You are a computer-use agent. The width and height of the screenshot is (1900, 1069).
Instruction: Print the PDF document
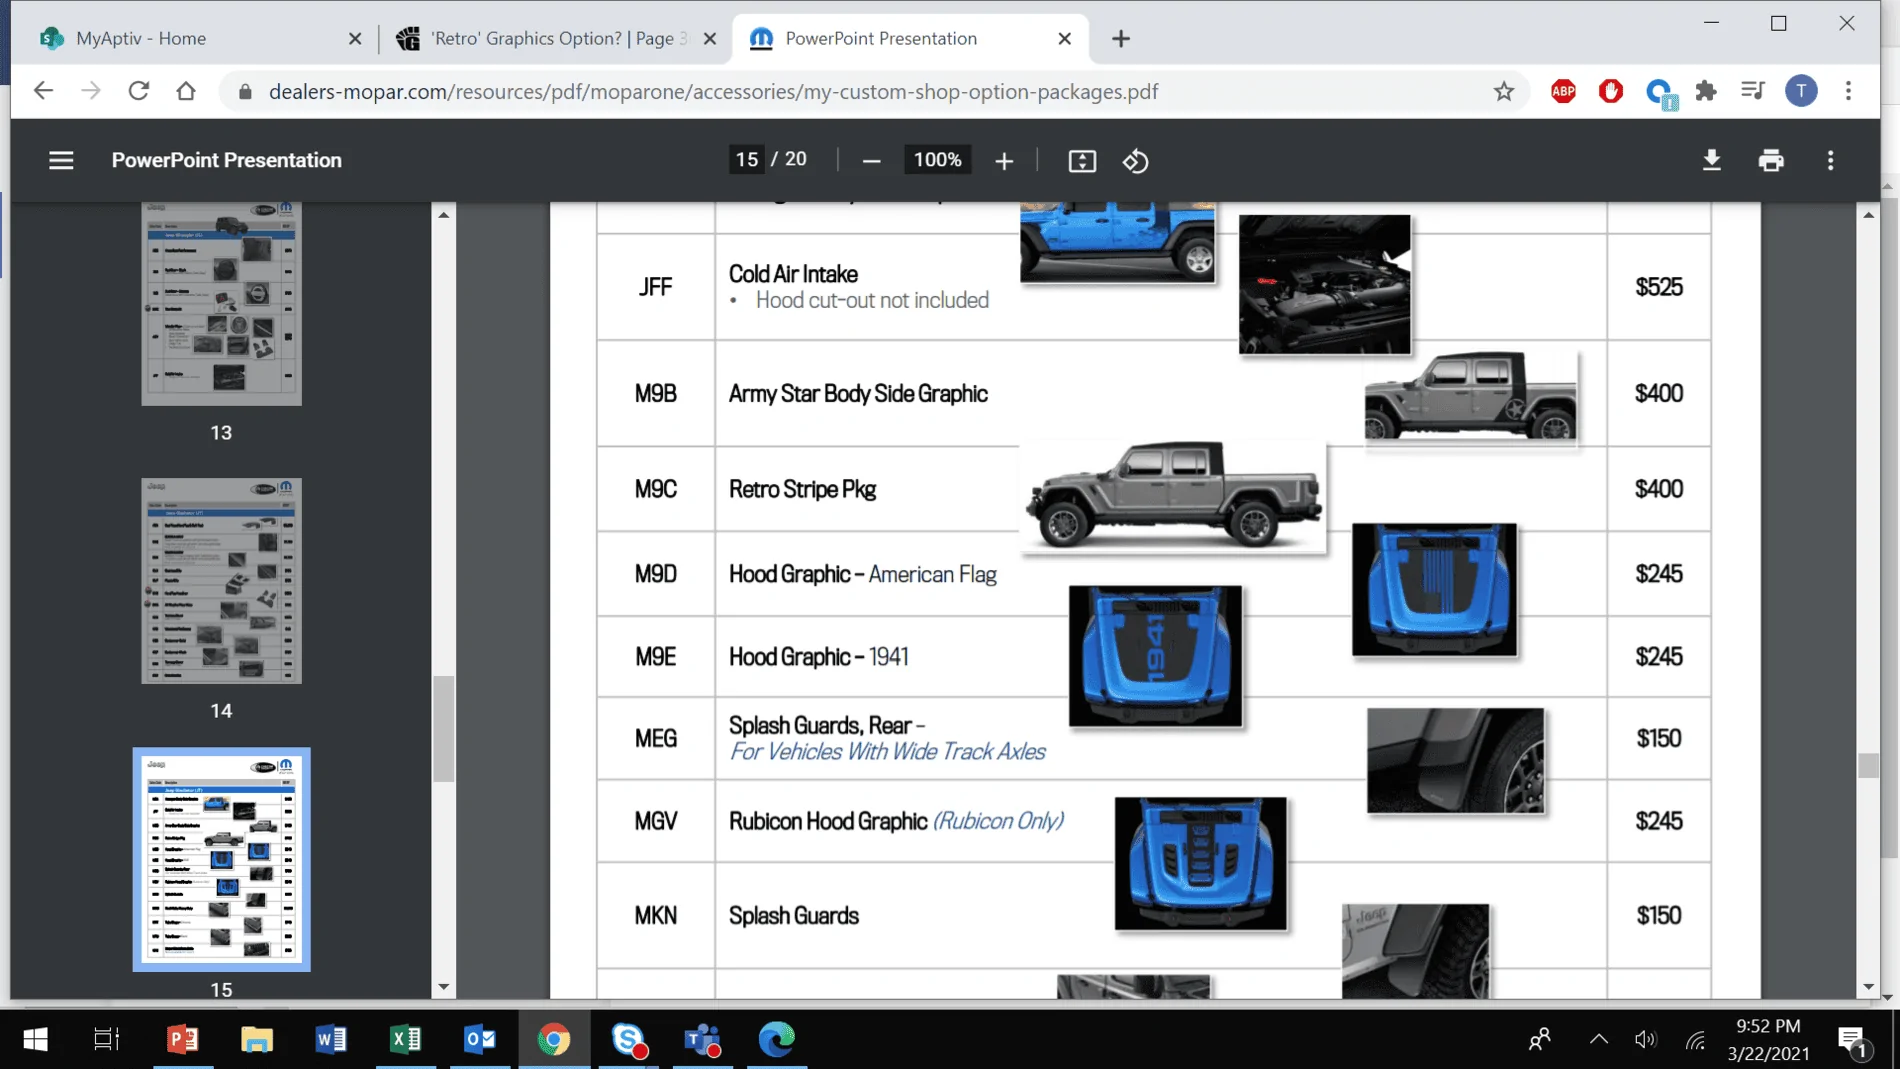coord(1771,160)
